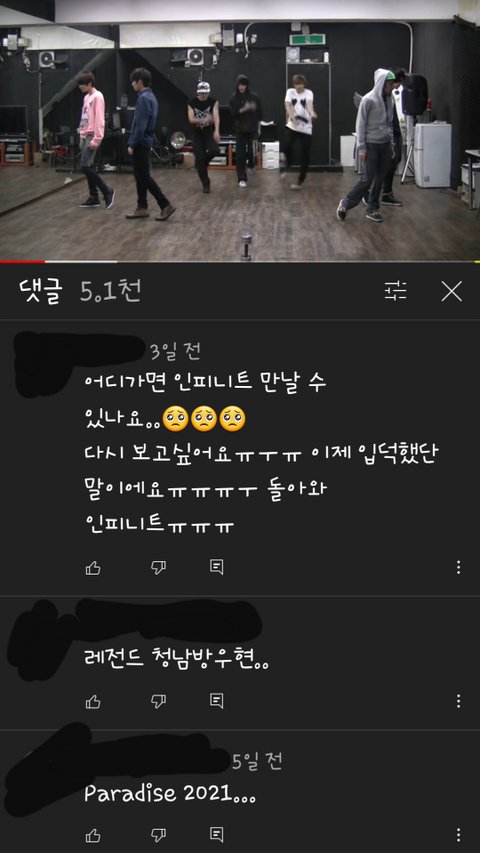Open more options for Paradise 2021 comment
This screenshot has height=853, width=480.
point(458,835)
